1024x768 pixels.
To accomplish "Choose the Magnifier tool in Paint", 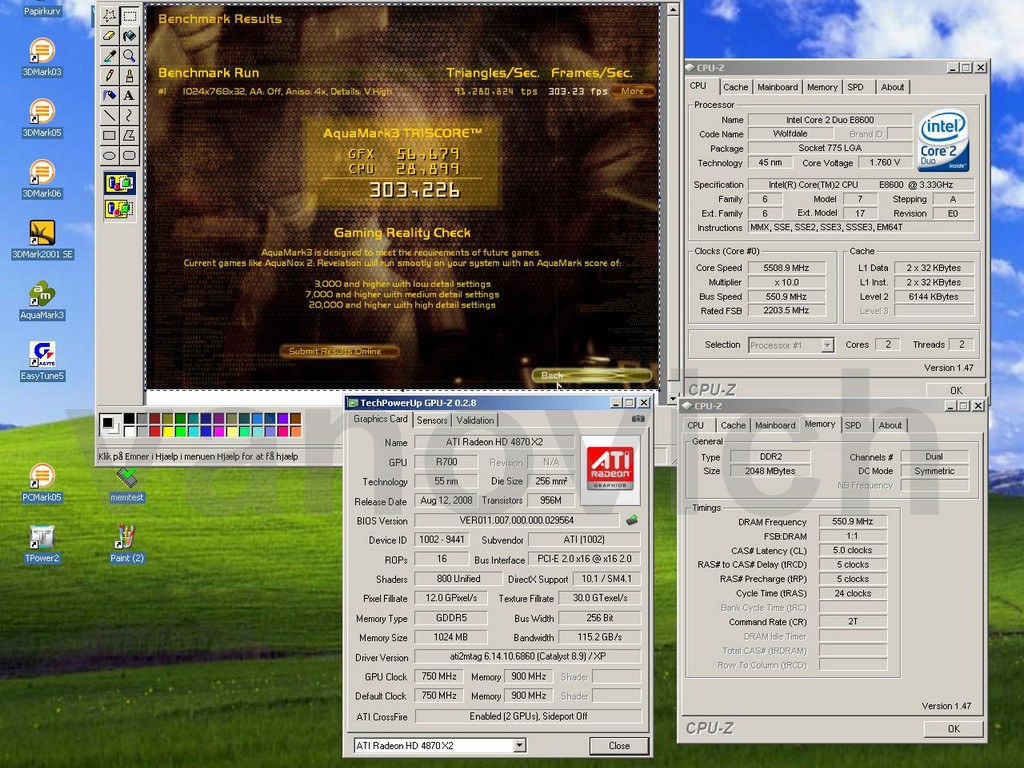I will 129,56.
